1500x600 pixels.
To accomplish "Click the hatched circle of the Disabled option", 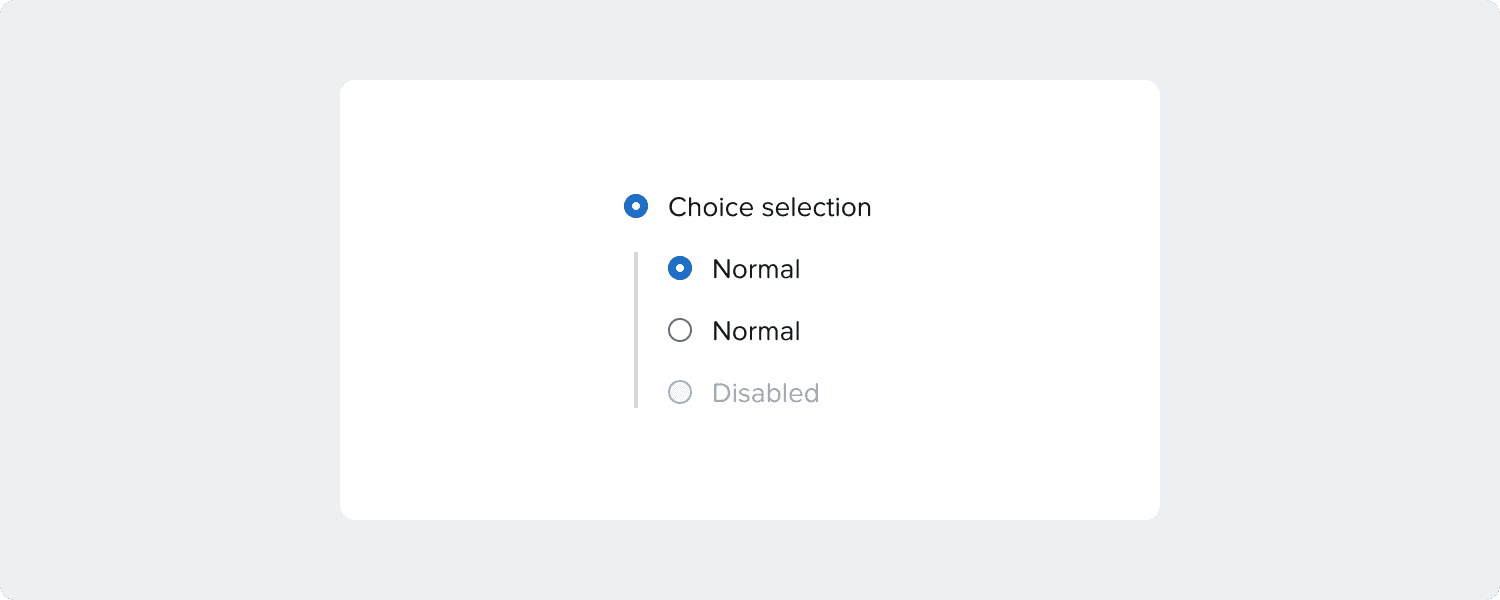I will pos(680,393).
